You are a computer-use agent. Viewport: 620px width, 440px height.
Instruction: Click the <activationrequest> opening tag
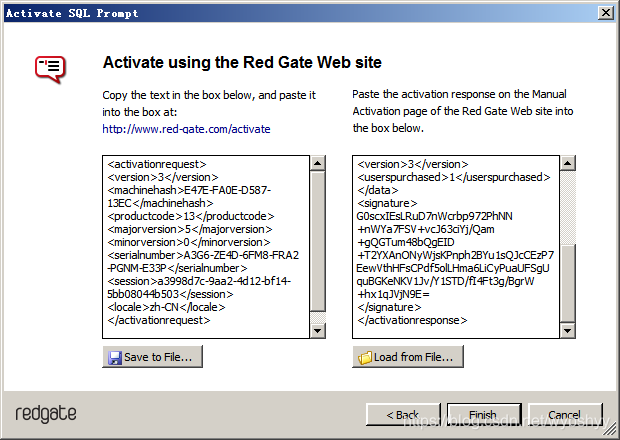157,164
